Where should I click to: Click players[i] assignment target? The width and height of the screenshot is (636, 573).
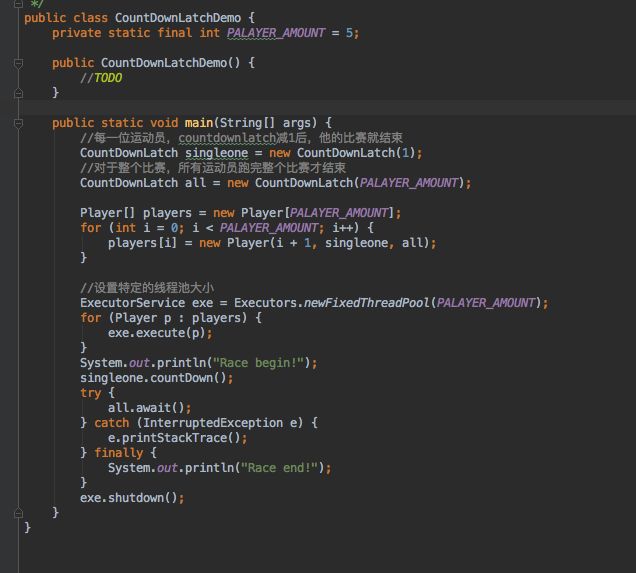click(x=142, y=243)
